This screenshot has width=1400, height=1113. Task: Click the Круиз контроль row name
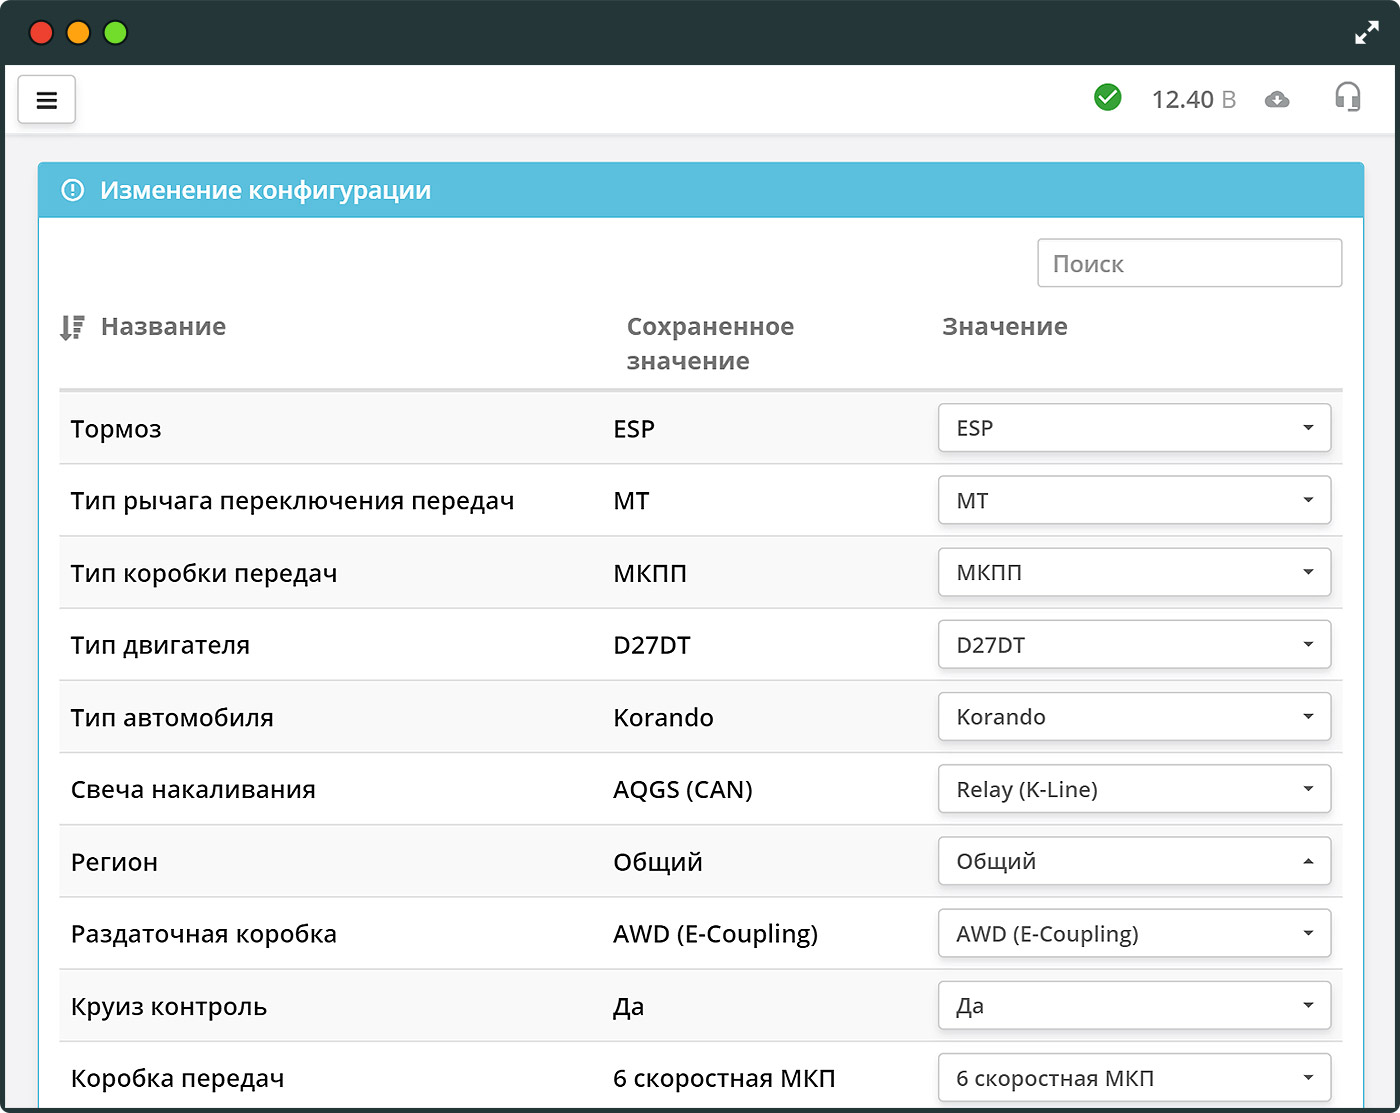click(169, 1006)
